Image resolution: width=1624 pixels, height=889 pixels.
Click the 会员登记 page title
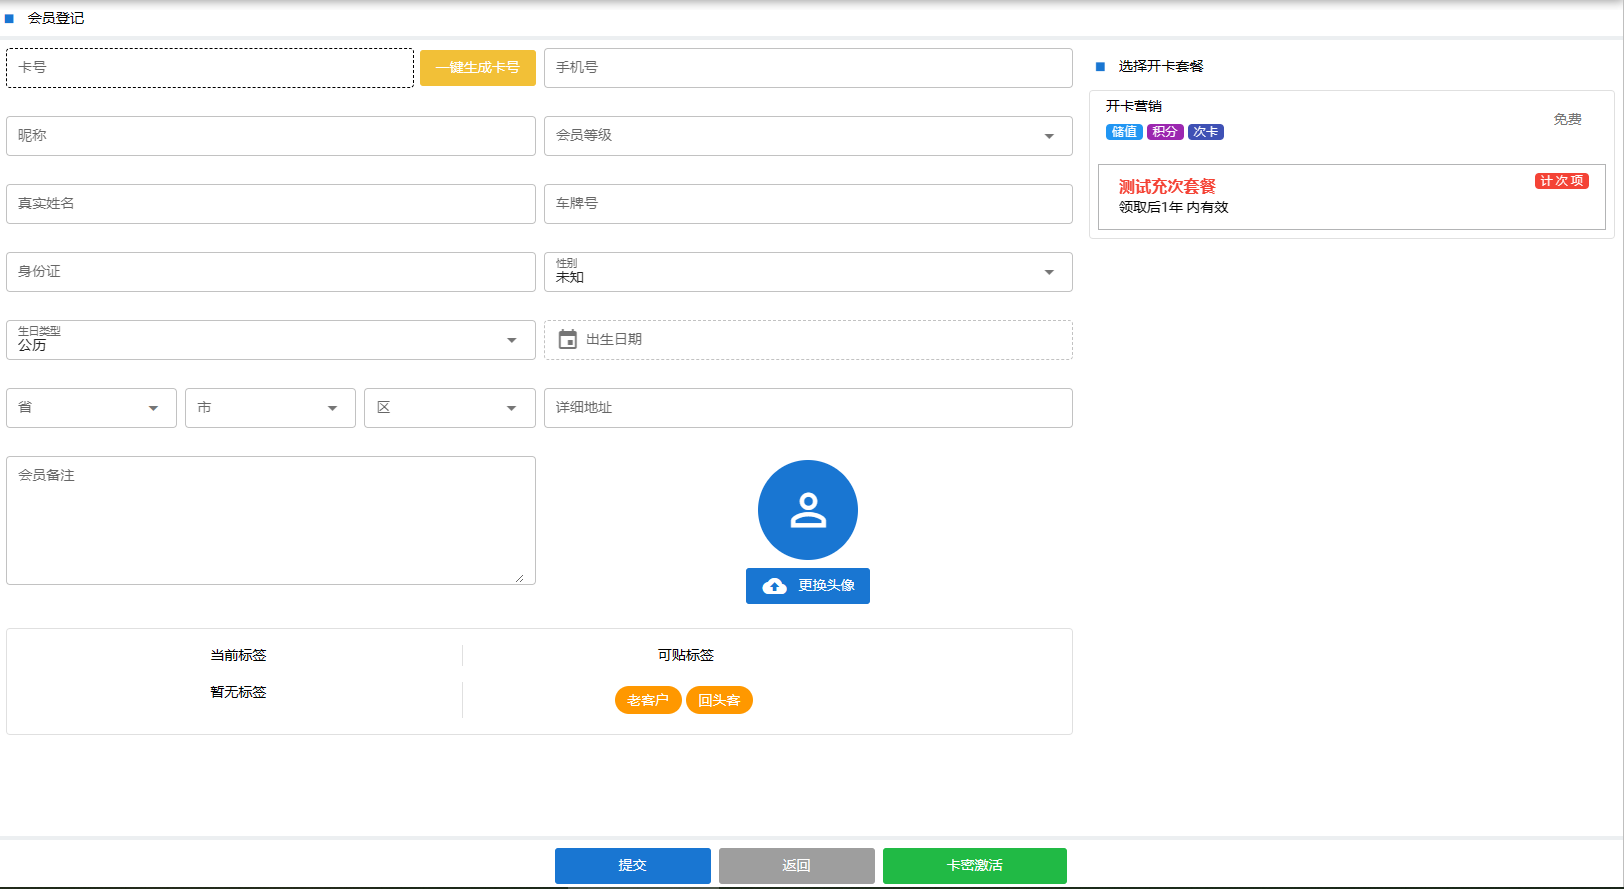click(56, 18)
